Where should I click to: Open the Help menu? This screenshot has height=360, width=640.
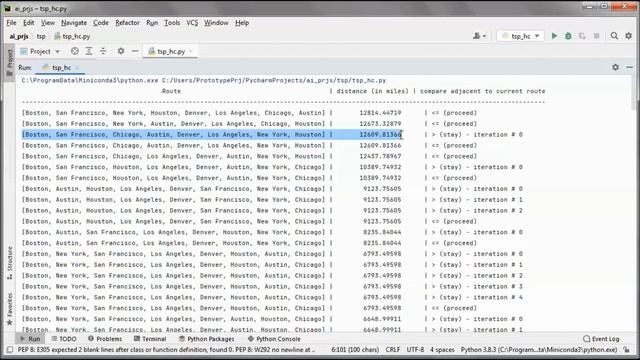click(242, 23)
